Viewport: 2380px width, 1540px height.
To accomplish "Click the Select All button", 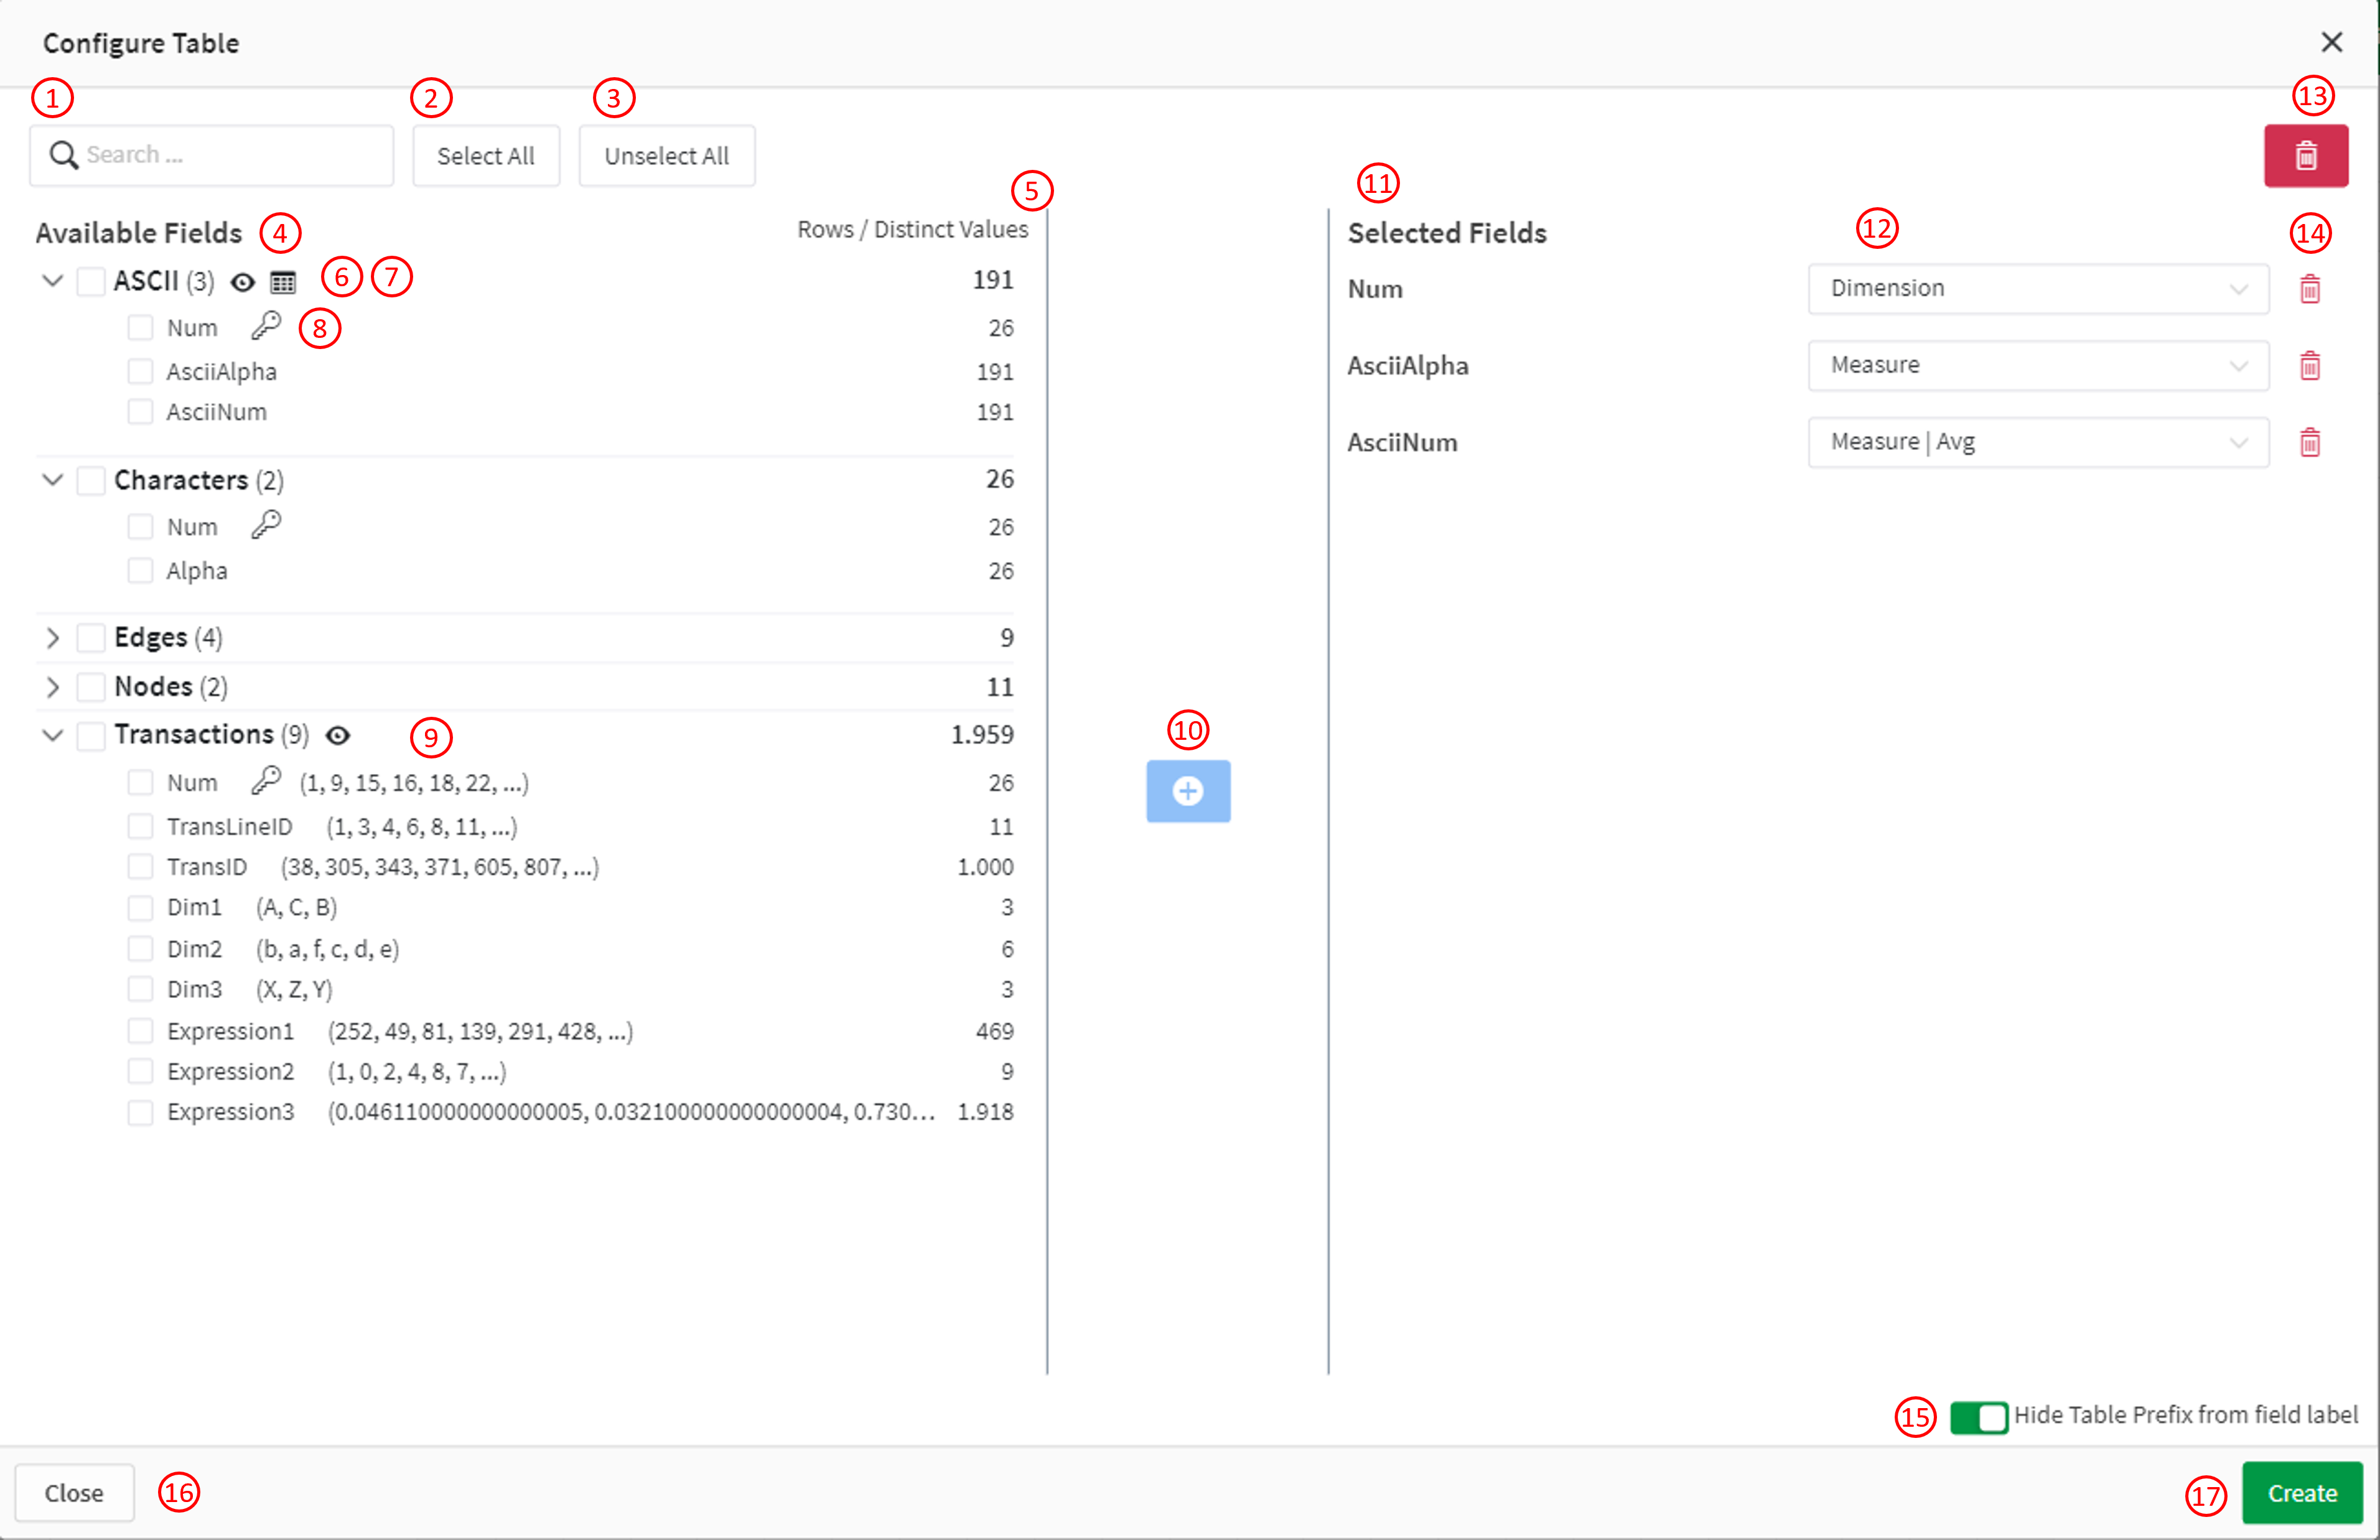I will click(486, 156).
